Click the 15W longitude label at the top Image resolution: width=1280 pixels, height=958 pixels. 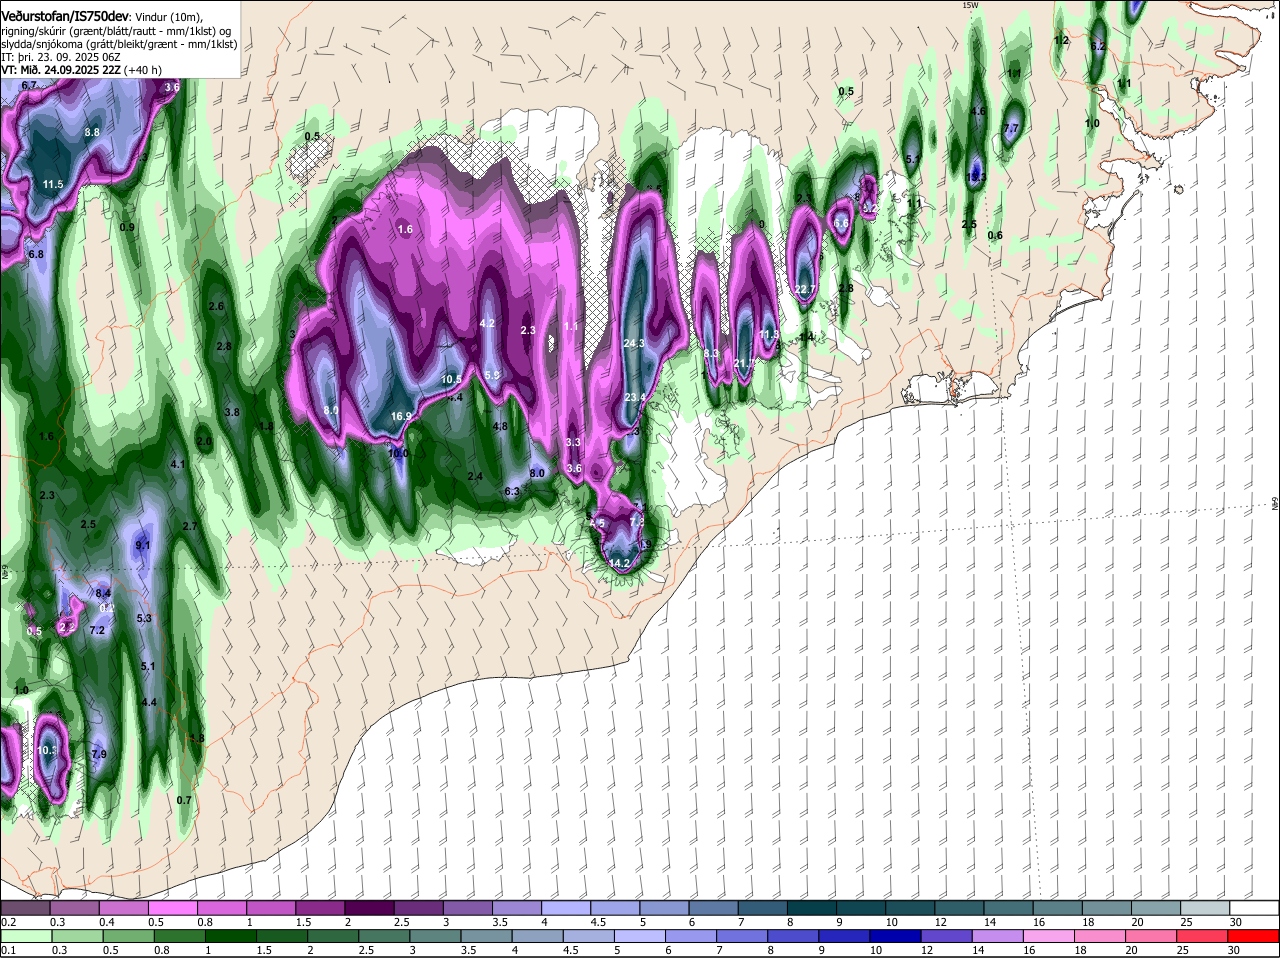969,5
